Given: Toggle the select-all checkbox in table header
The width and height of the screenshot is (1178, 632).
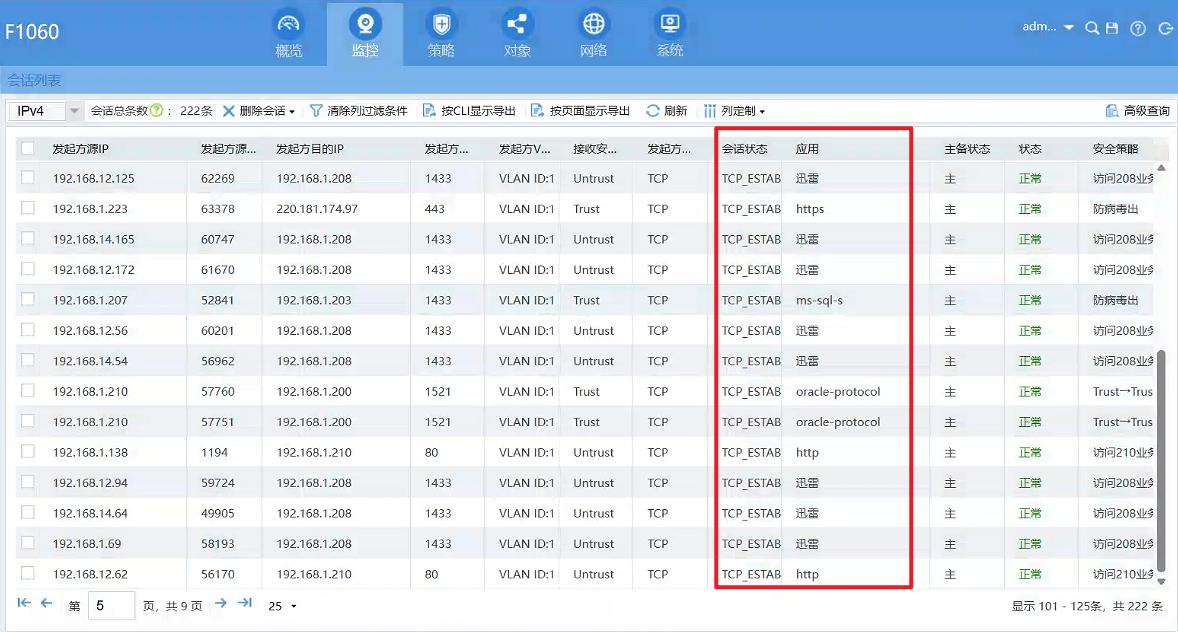Looking at the screenshot, I should point(28,149).
